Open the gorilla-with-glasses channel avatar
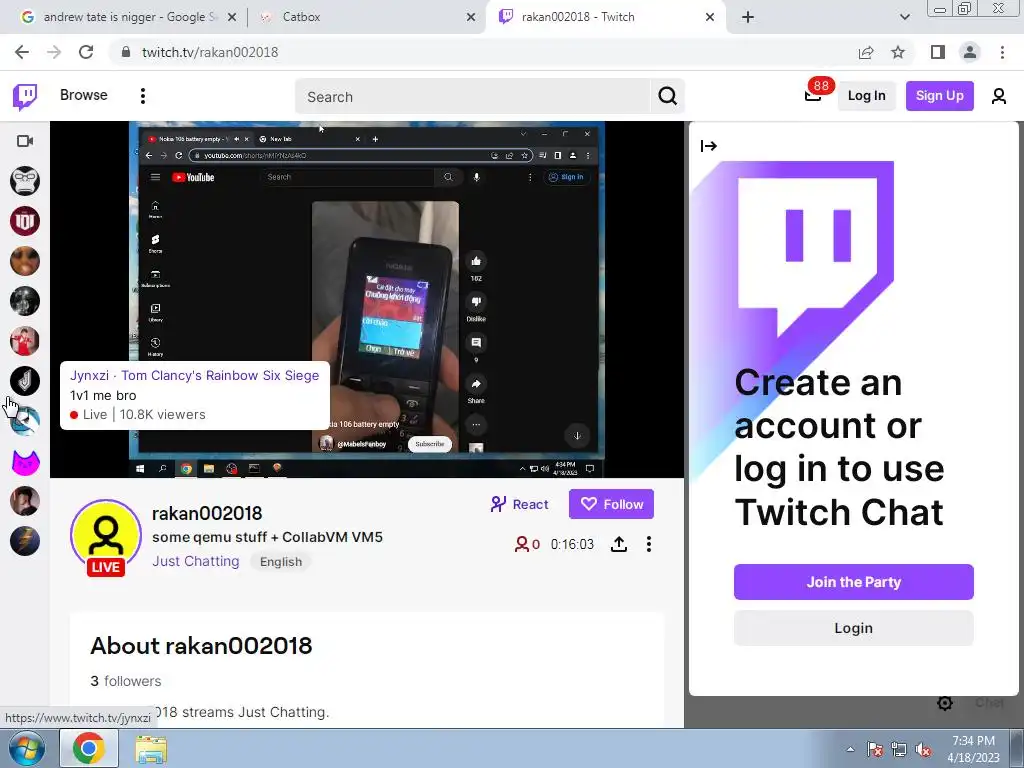 25,181
